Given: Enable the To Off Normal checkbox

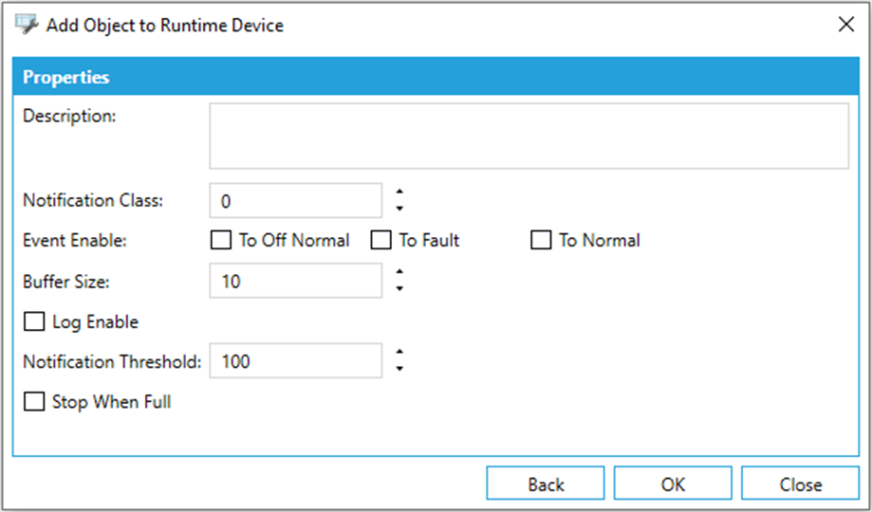Looking at the screenshot, I should point(221,240).
